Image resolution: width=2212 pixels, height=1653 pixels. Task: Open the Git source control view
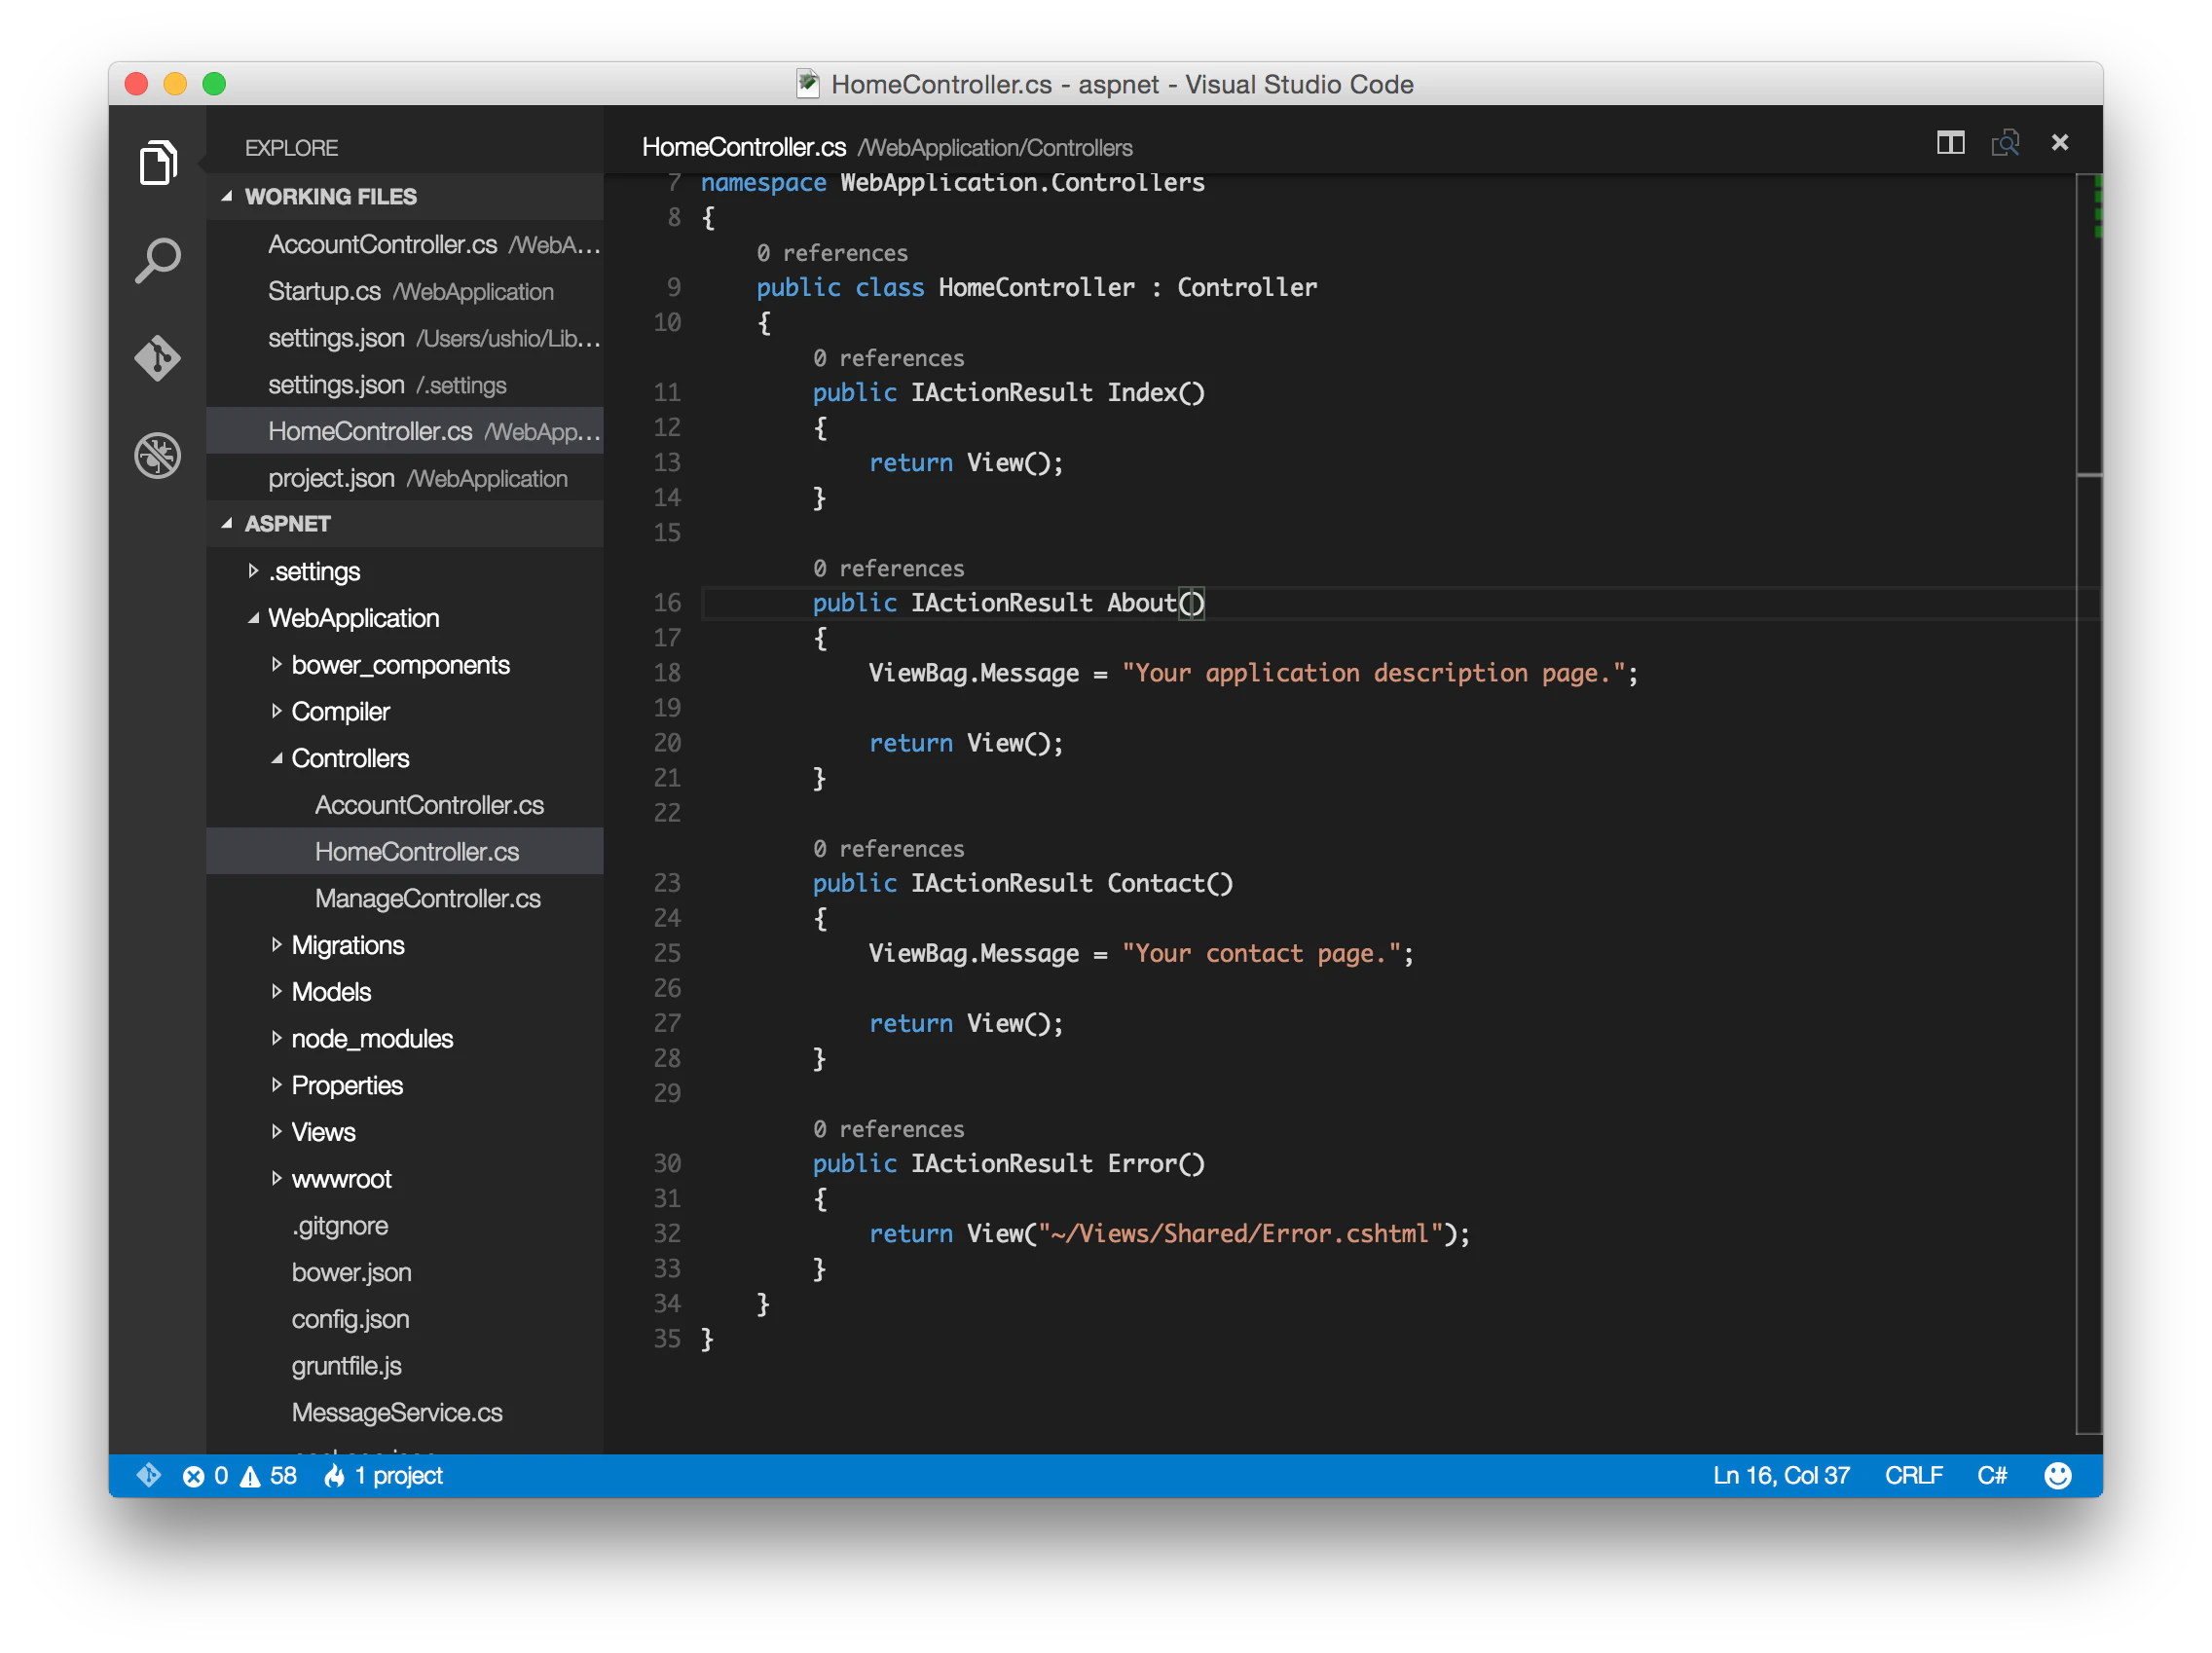pos(158,358)
